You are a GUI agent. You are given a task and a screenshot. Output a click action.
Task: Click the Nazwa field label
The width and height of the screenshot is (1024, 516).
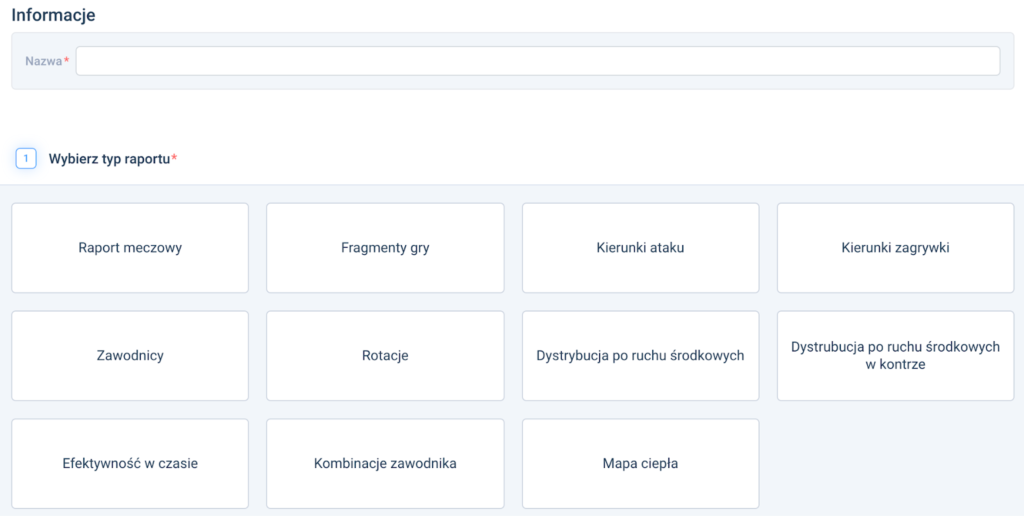[43, 61]
